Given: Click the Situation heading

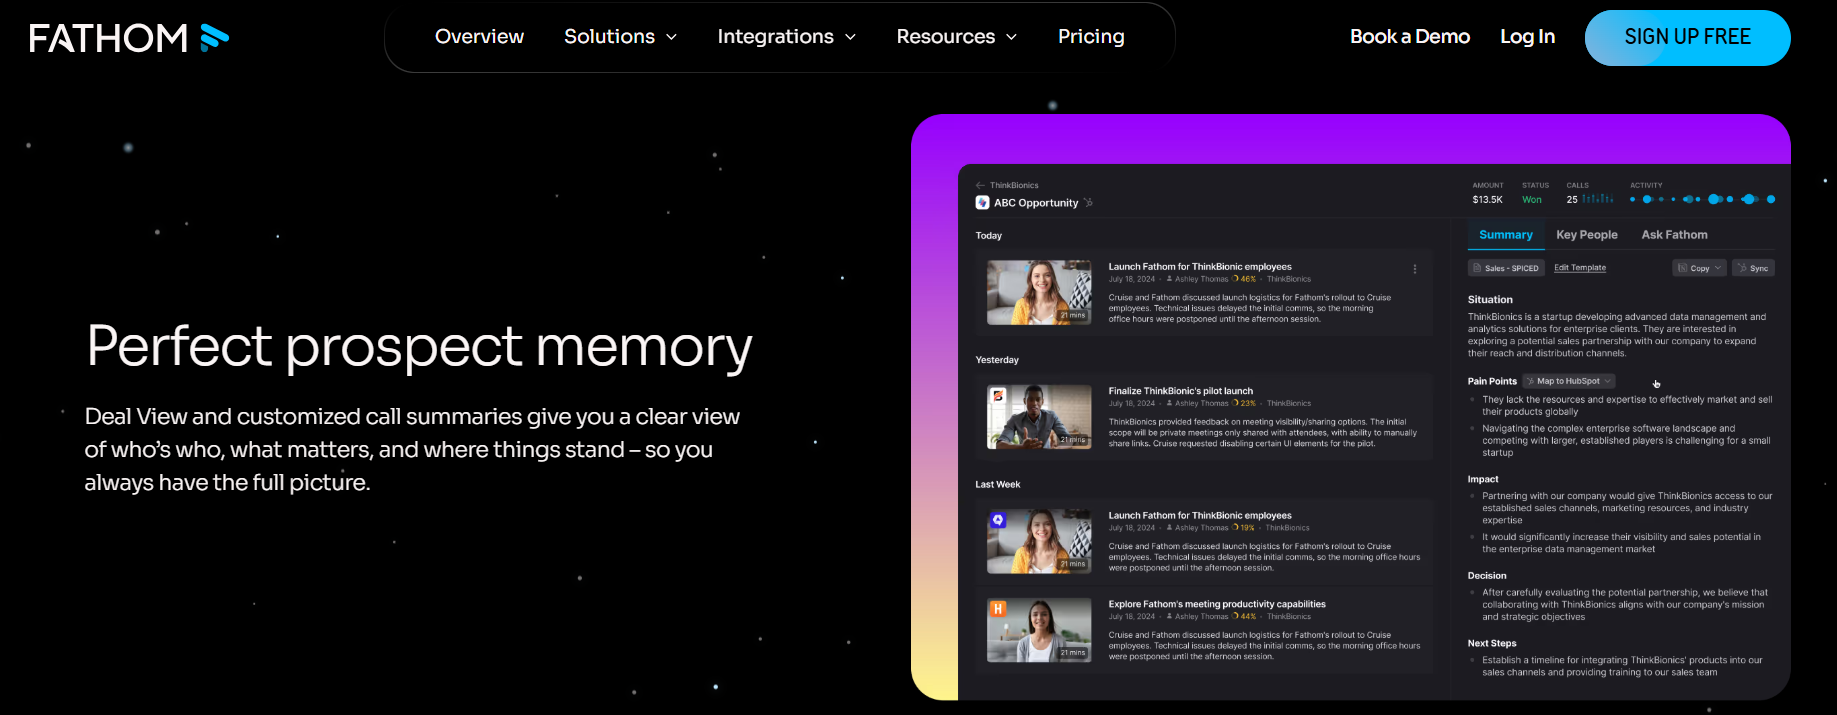Looking at the screenshot, I should 1490,300.
